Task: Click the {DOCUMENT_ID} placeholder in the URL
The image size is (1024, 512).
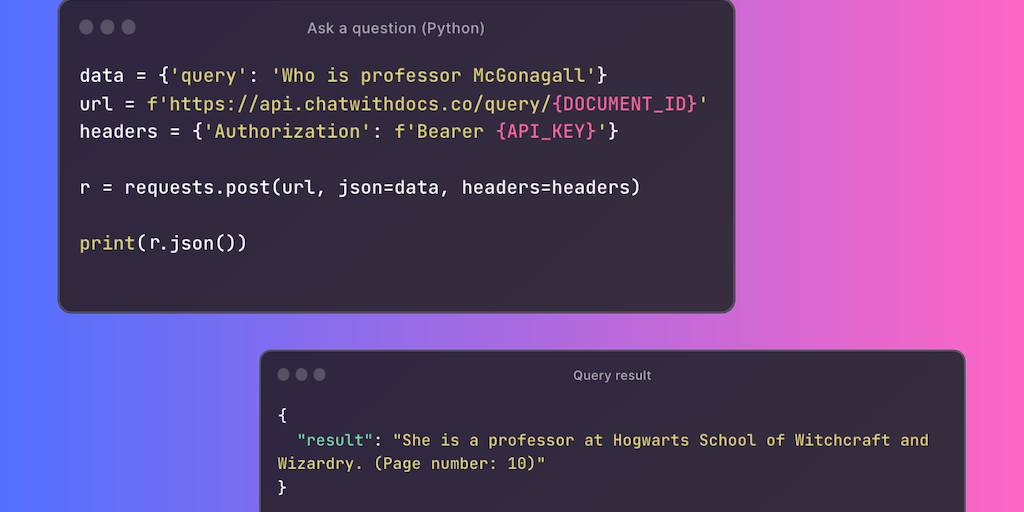Action: [x=624, y=103]
